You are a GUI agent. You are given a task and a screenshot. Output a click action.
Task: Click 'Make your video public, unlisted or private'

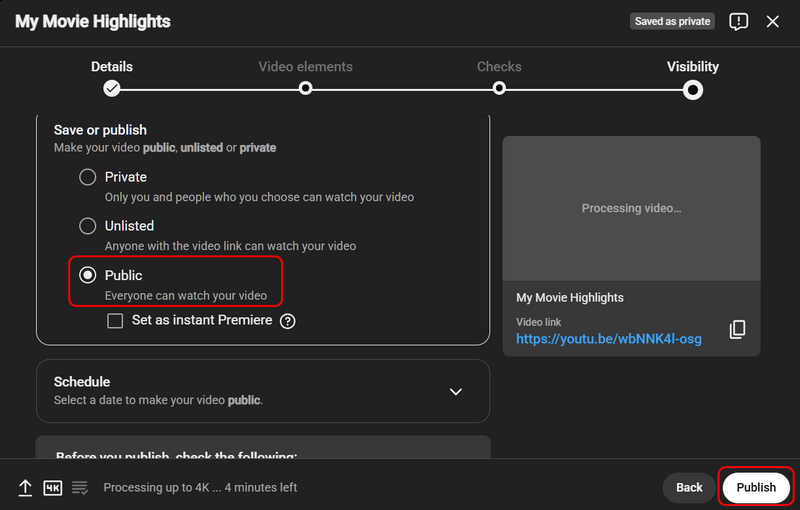pos(165,148)
